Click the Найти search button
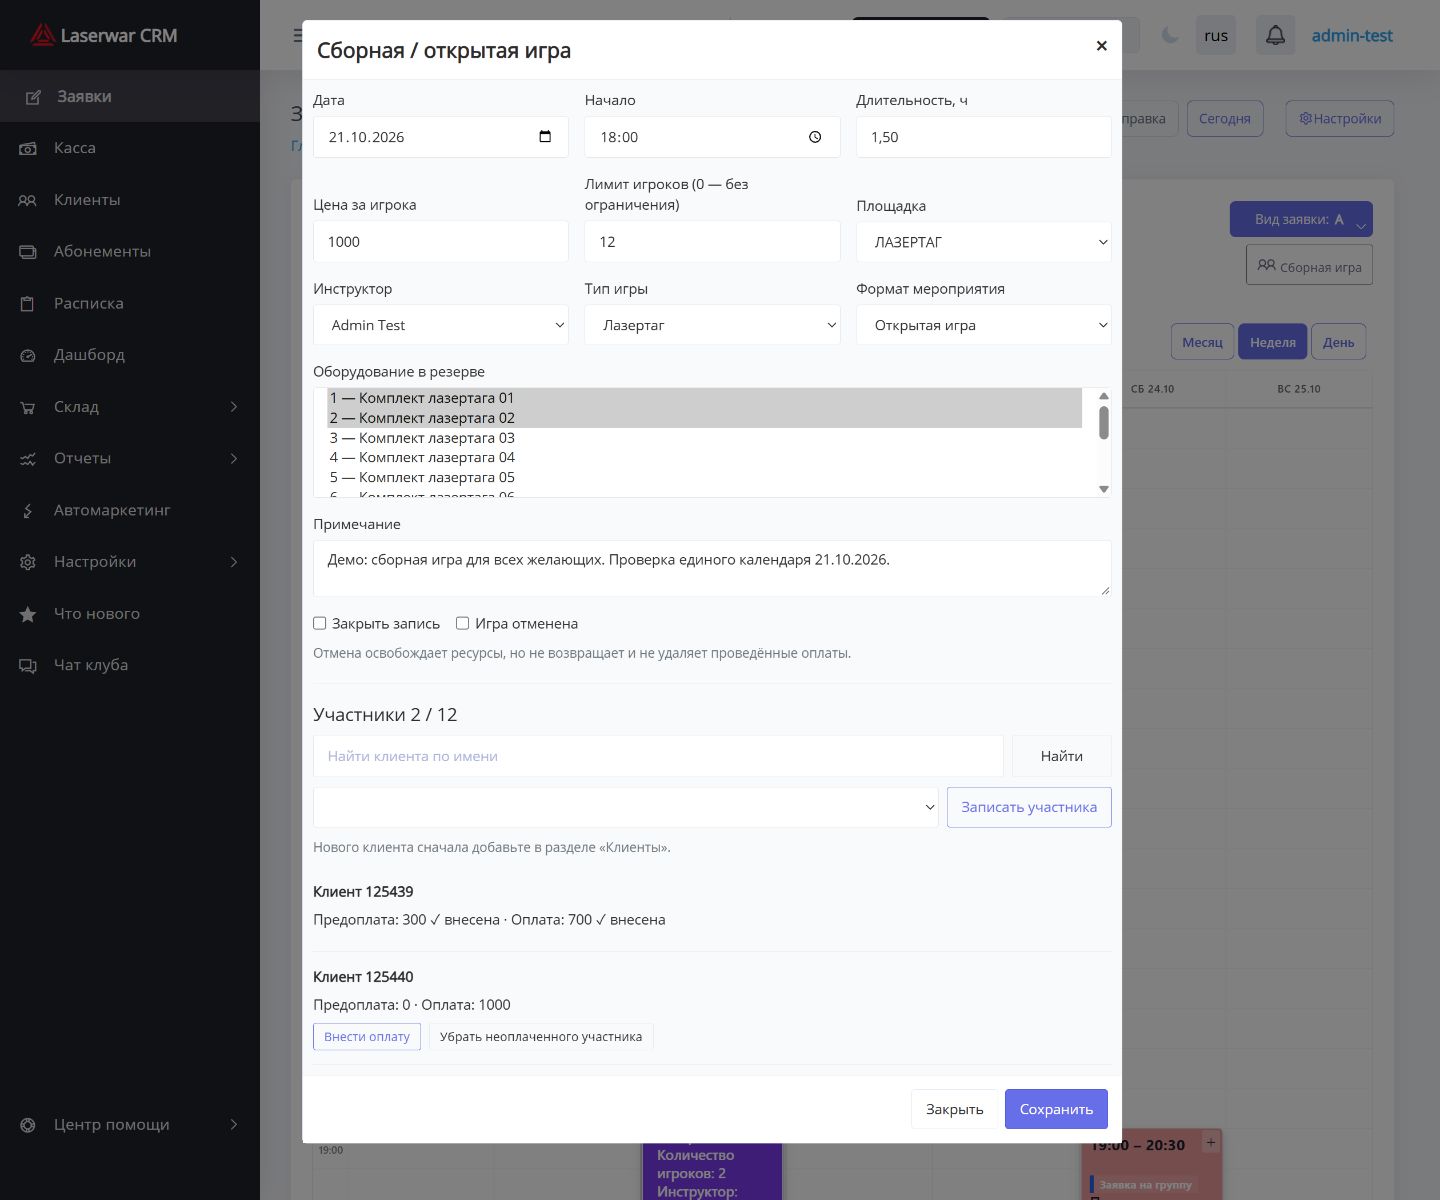The width and height of the screenshot is (1440, 1200). coord(1062,756)
